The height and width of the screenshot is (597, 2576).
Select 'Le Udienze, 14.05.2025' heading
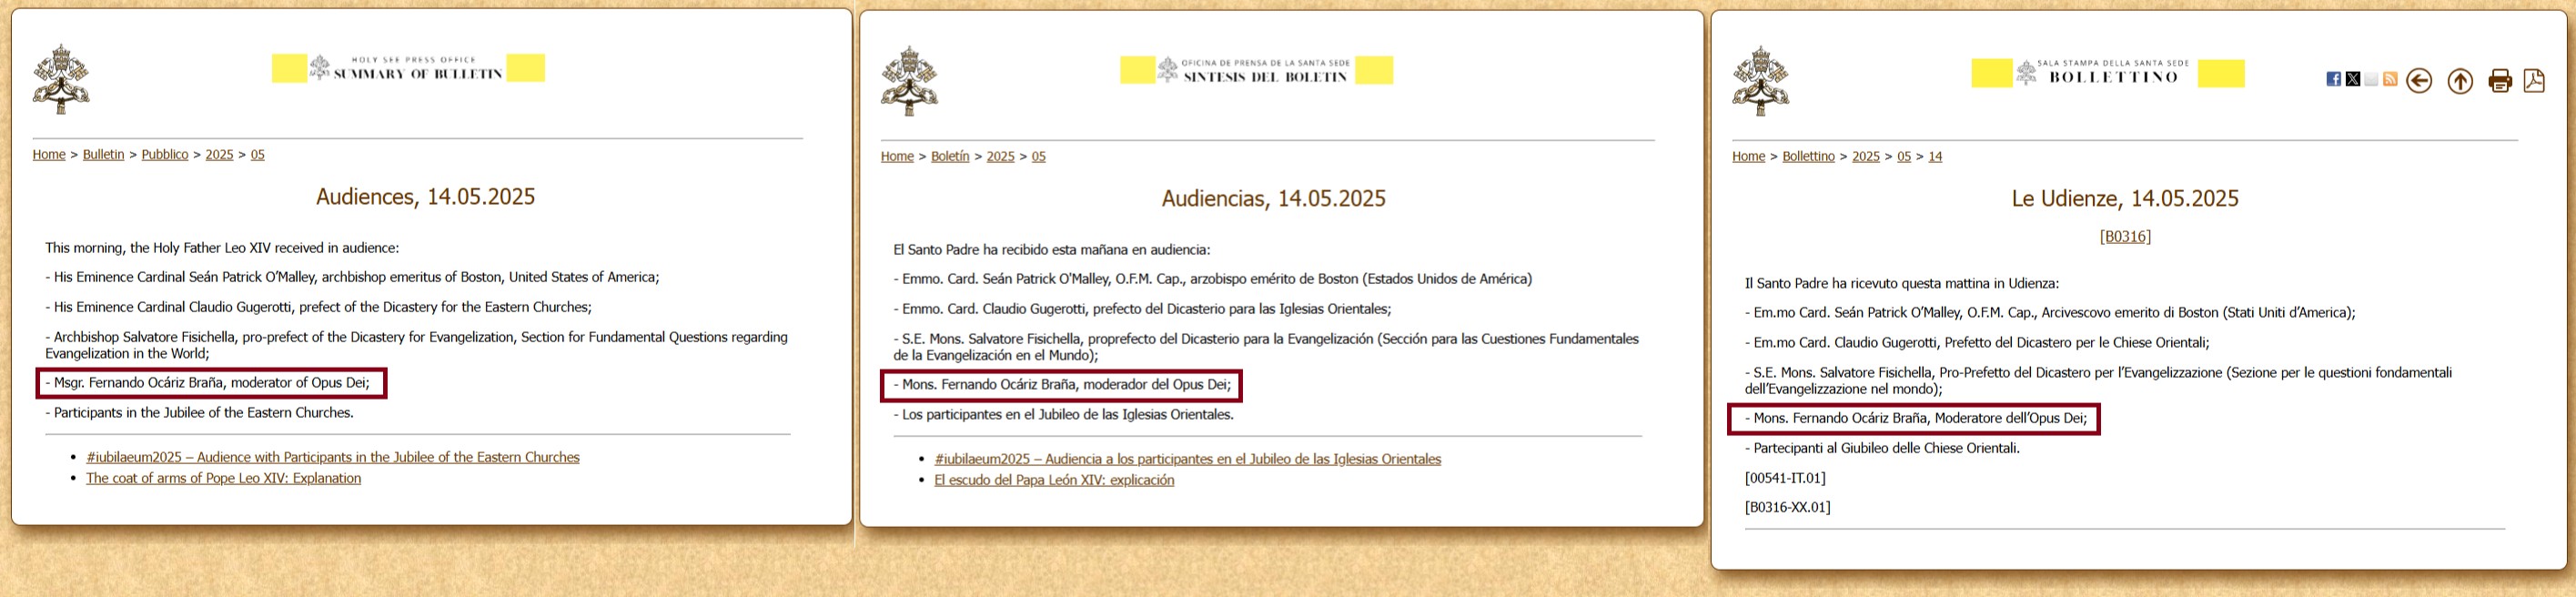point(2125,198)
